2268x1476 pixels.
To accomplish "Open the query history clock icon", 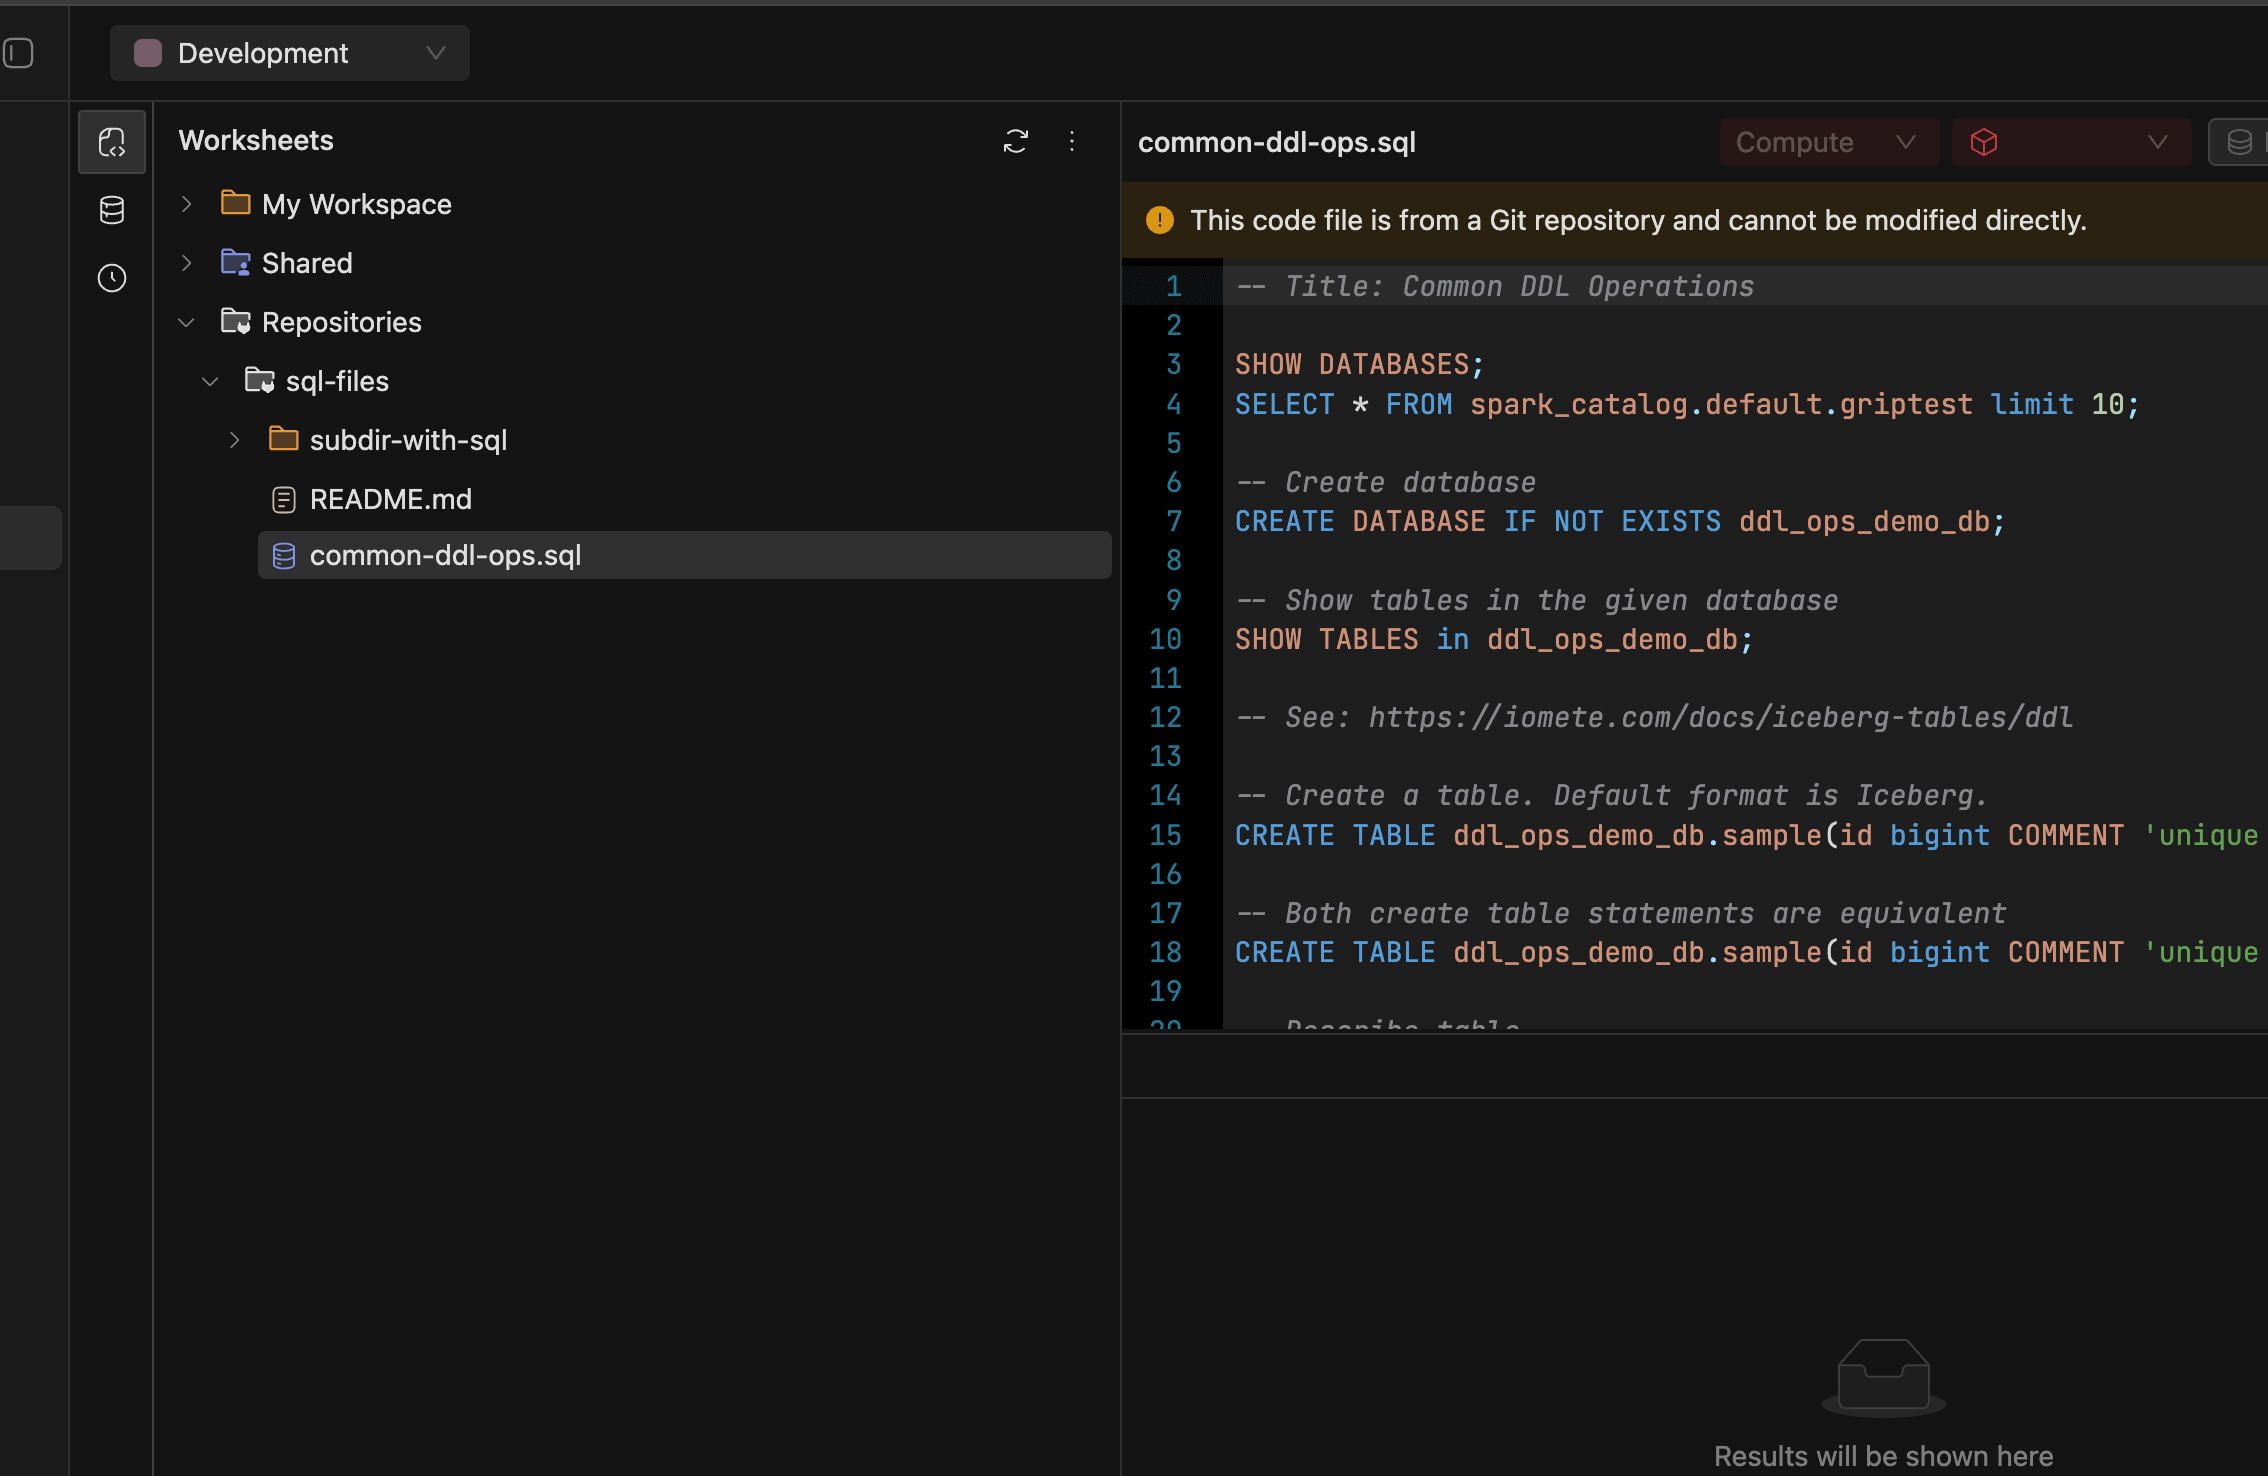I will click(x=112, y=278).
